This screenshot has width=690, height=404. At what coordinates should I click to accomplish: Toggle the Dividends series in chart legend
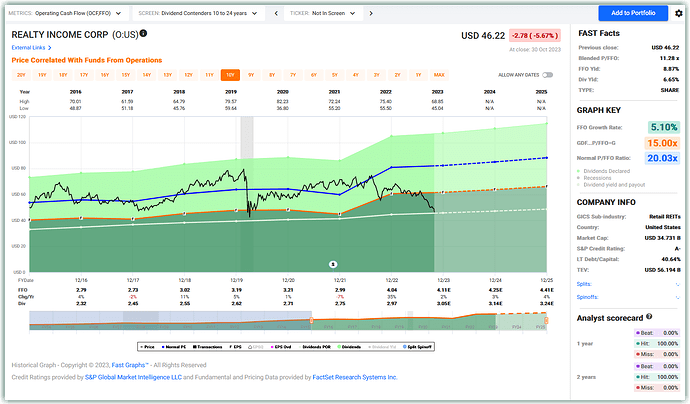349,347
